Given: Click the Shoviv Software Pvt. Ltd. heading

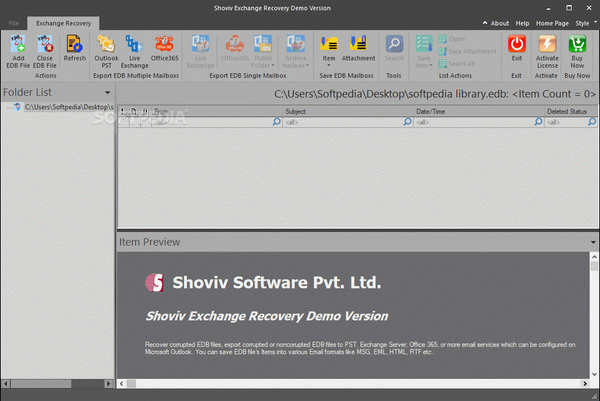Looking at the screenshot, I should click(277, 283).
